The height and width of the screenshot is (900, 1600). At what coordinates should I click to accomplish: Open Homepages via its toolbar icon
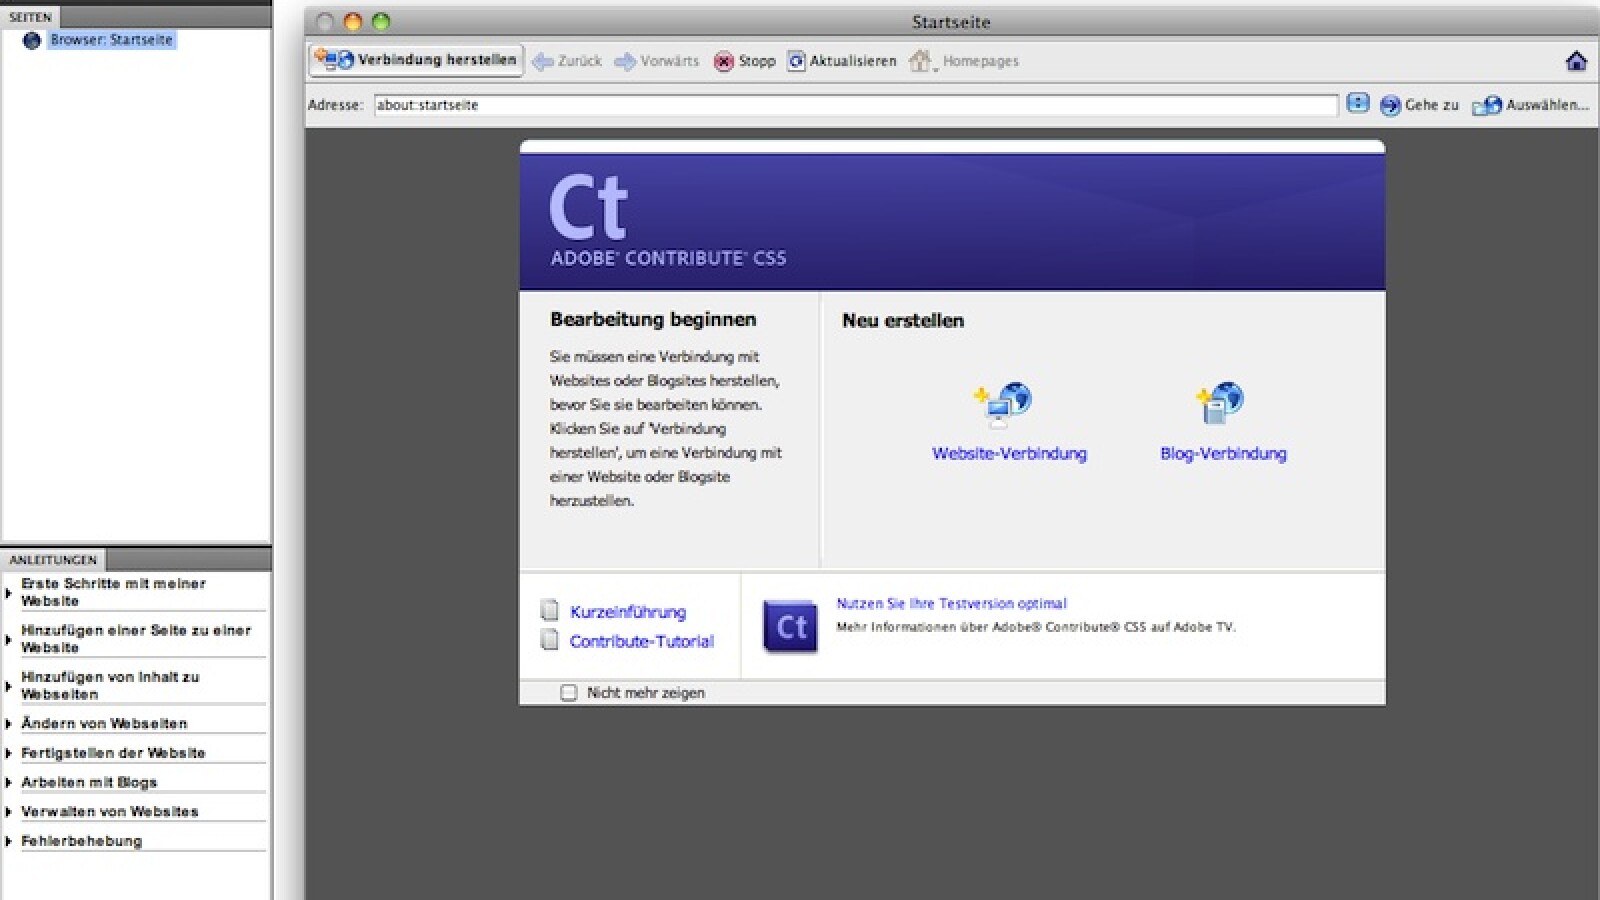pyautogui.click(x=920, y=60)
